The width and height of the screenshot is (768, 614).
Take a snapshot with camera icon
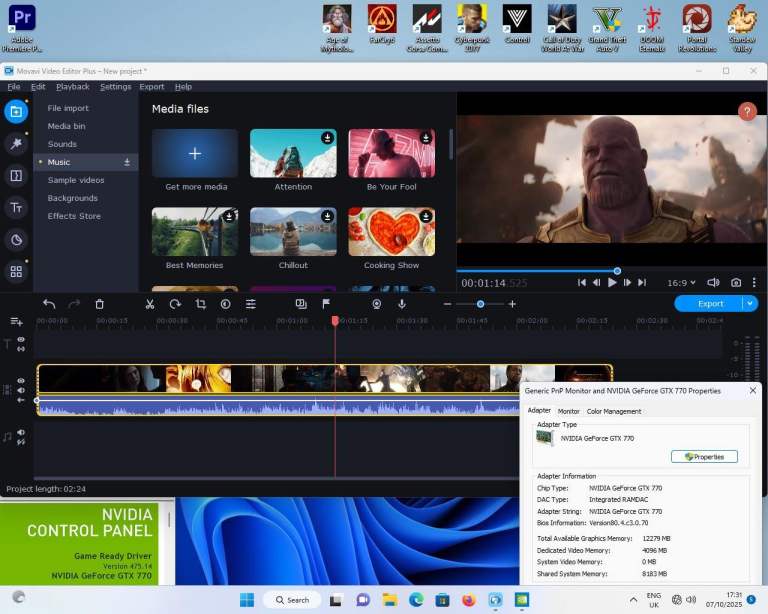coord(736,283)
